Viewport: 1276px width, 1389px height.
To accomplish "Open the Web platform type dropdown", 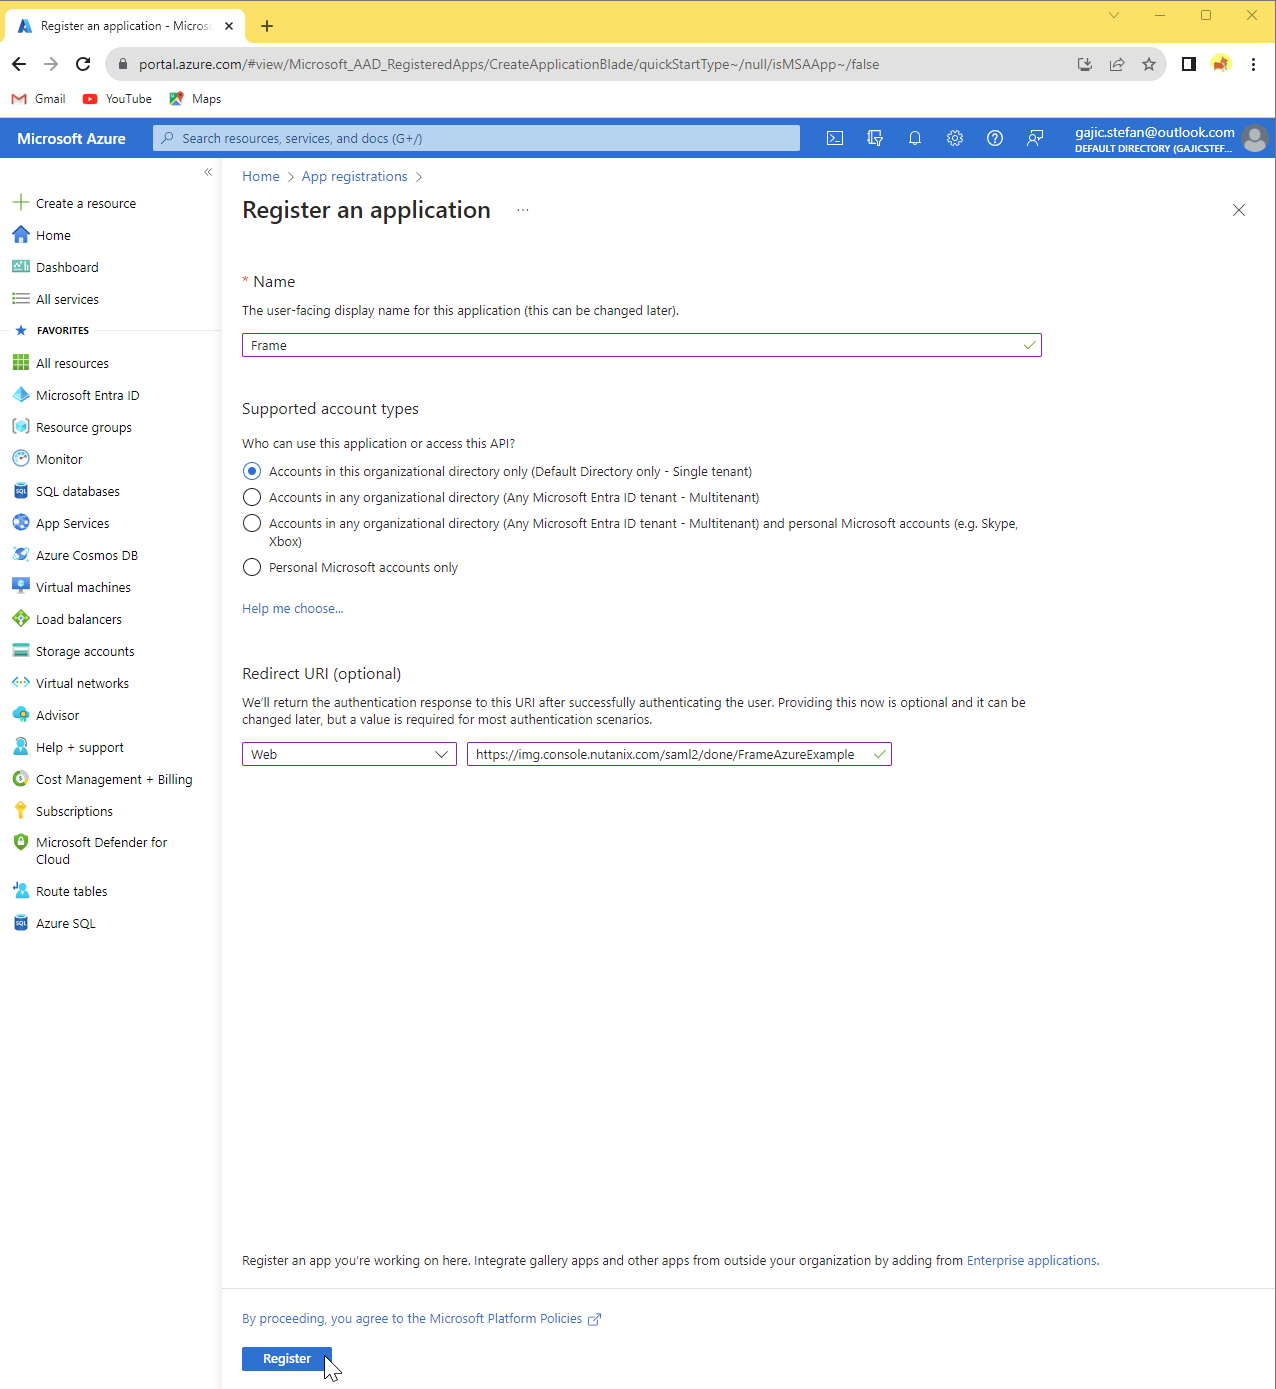I will [349, 754].
